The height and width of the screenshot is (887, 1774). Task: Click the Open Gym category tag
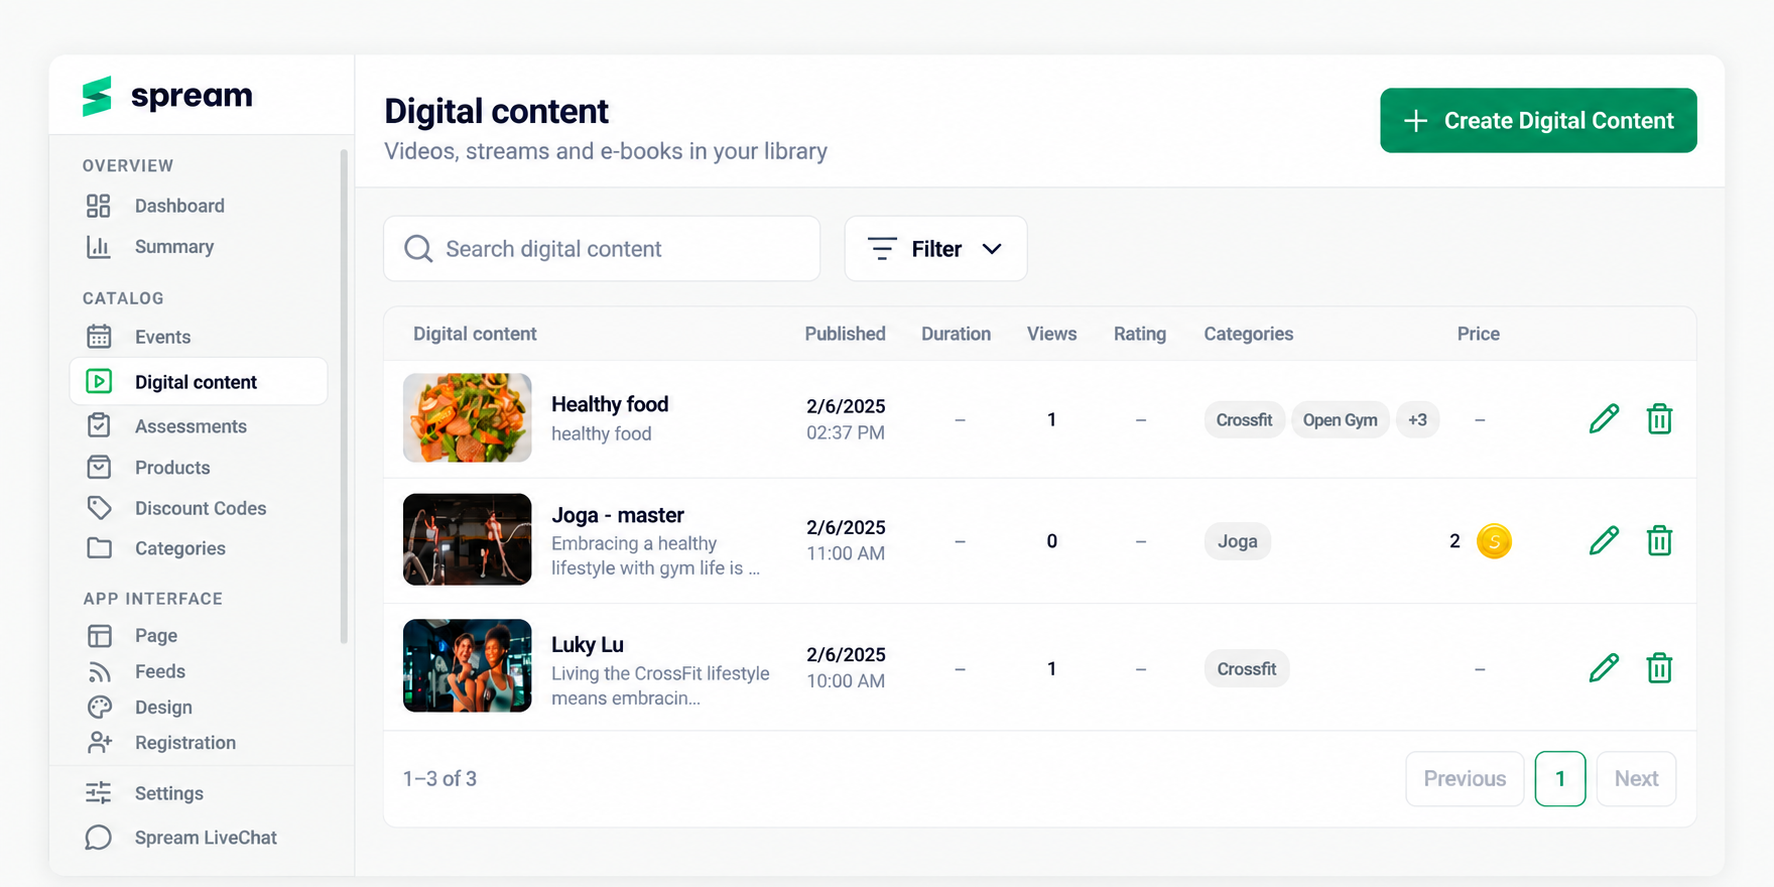(1340, 420)
